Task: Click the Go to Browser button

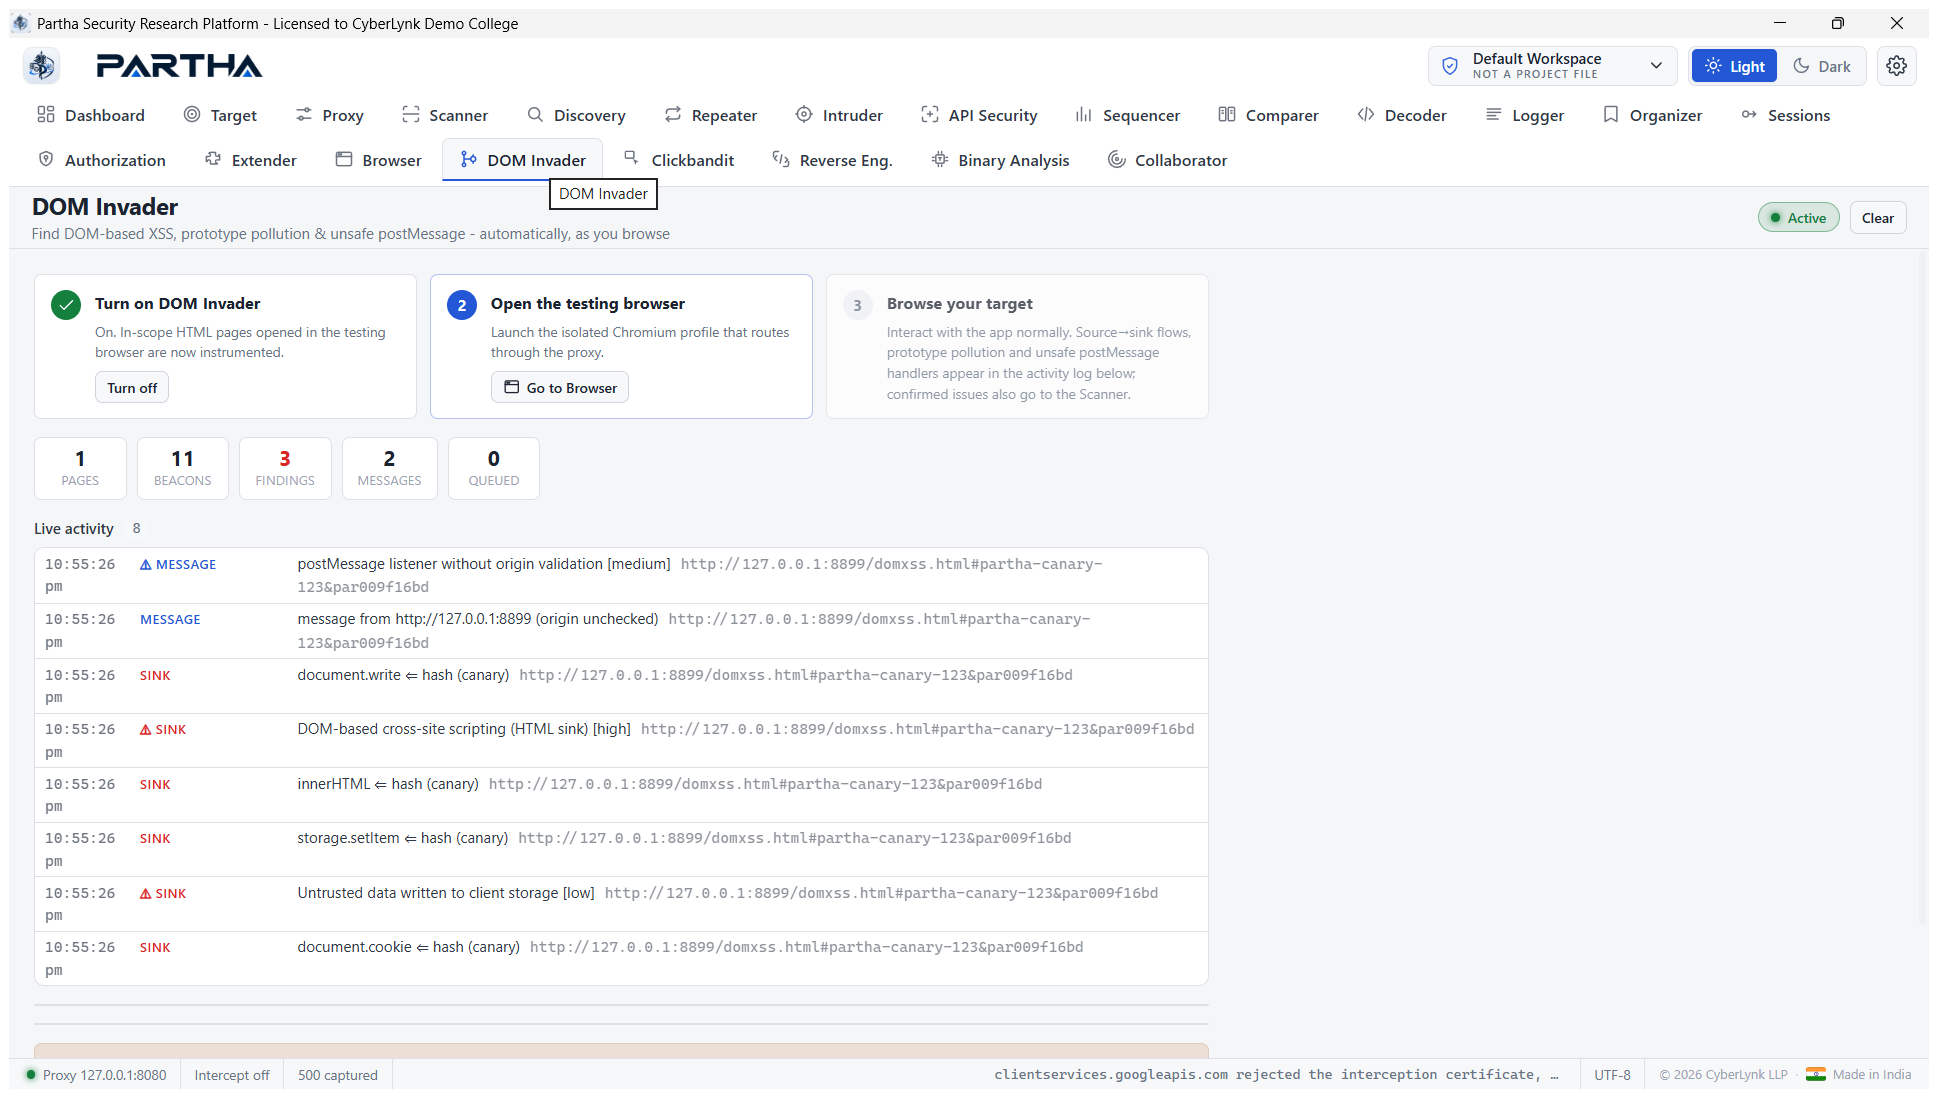Action: point(560,388)
